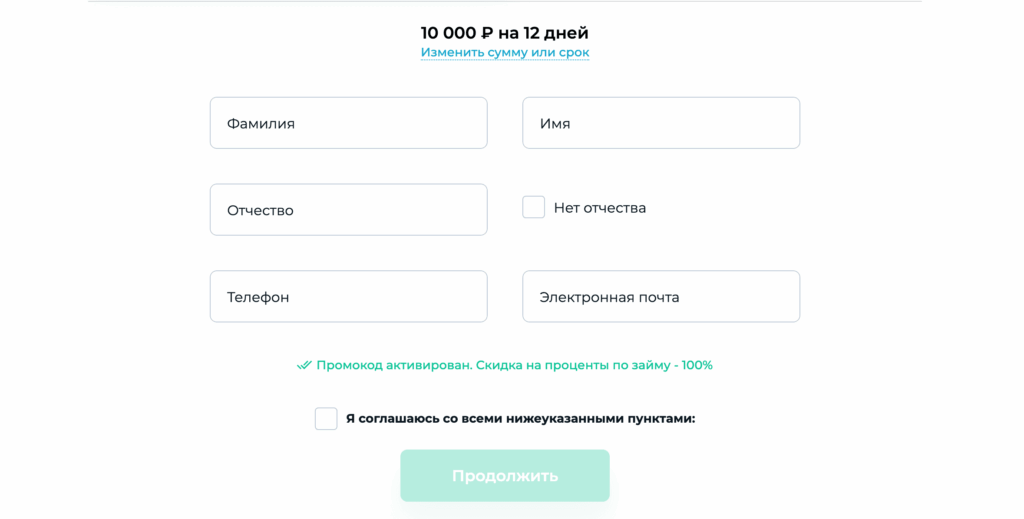Click the 'Я соглашаюсь со всеми' label text

coord(430,419)
